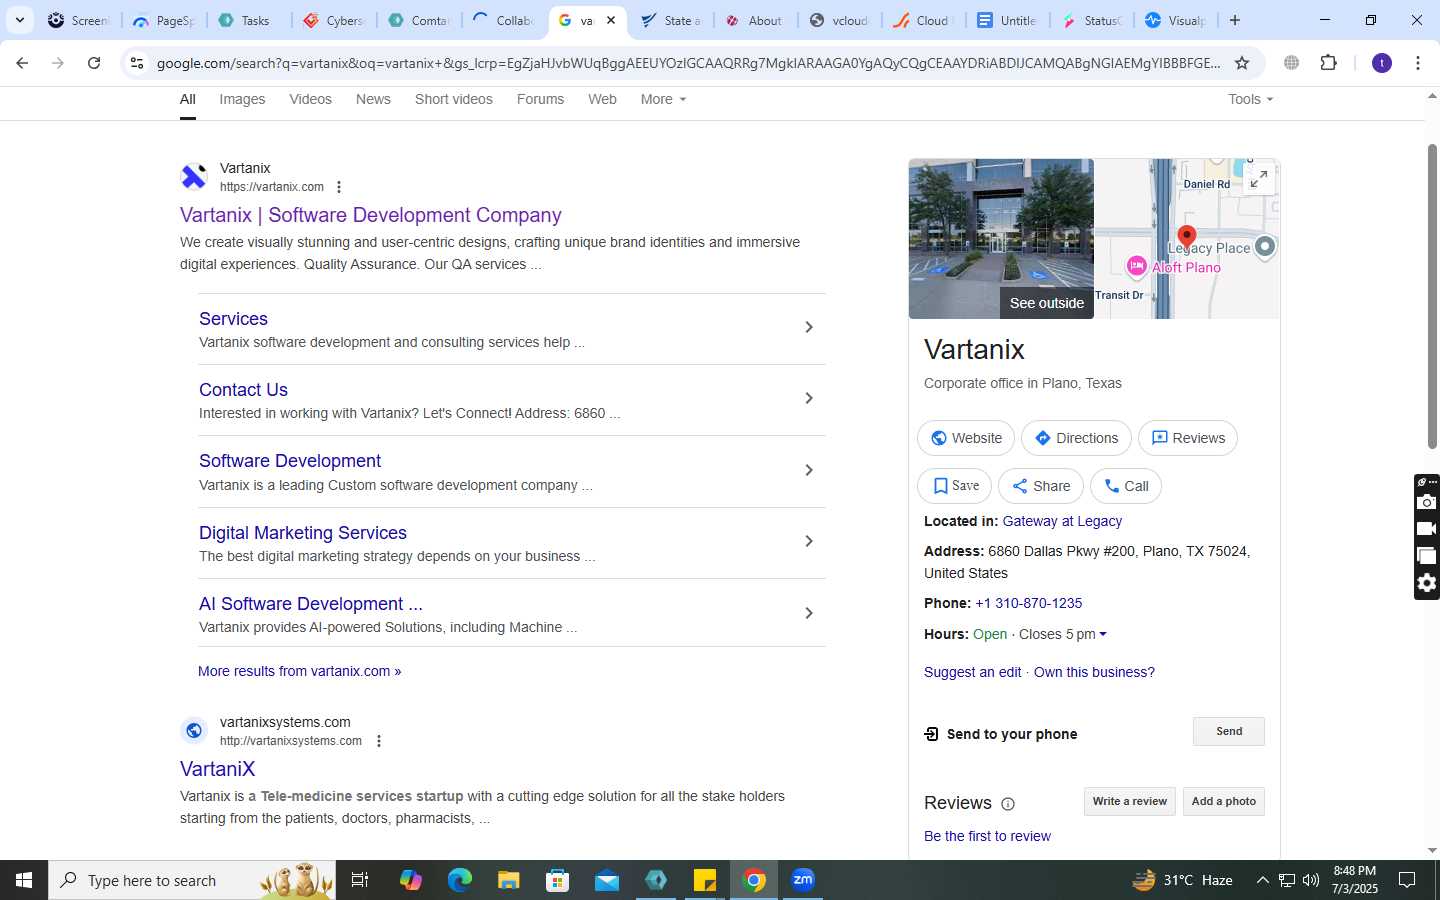The width and height of the screenshot is (1440, 900).
Task: Open Vartanix Software Development Company result
Action: (371, 215)
